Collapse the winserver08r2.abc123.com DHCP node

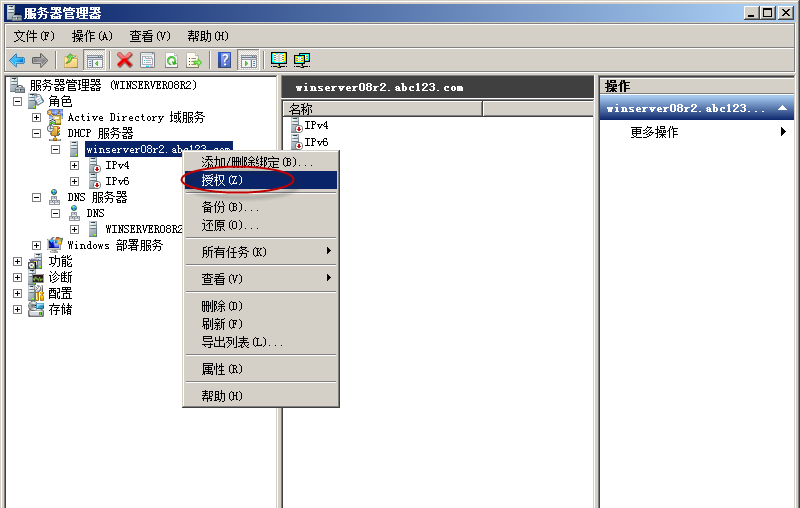point(56,149)
